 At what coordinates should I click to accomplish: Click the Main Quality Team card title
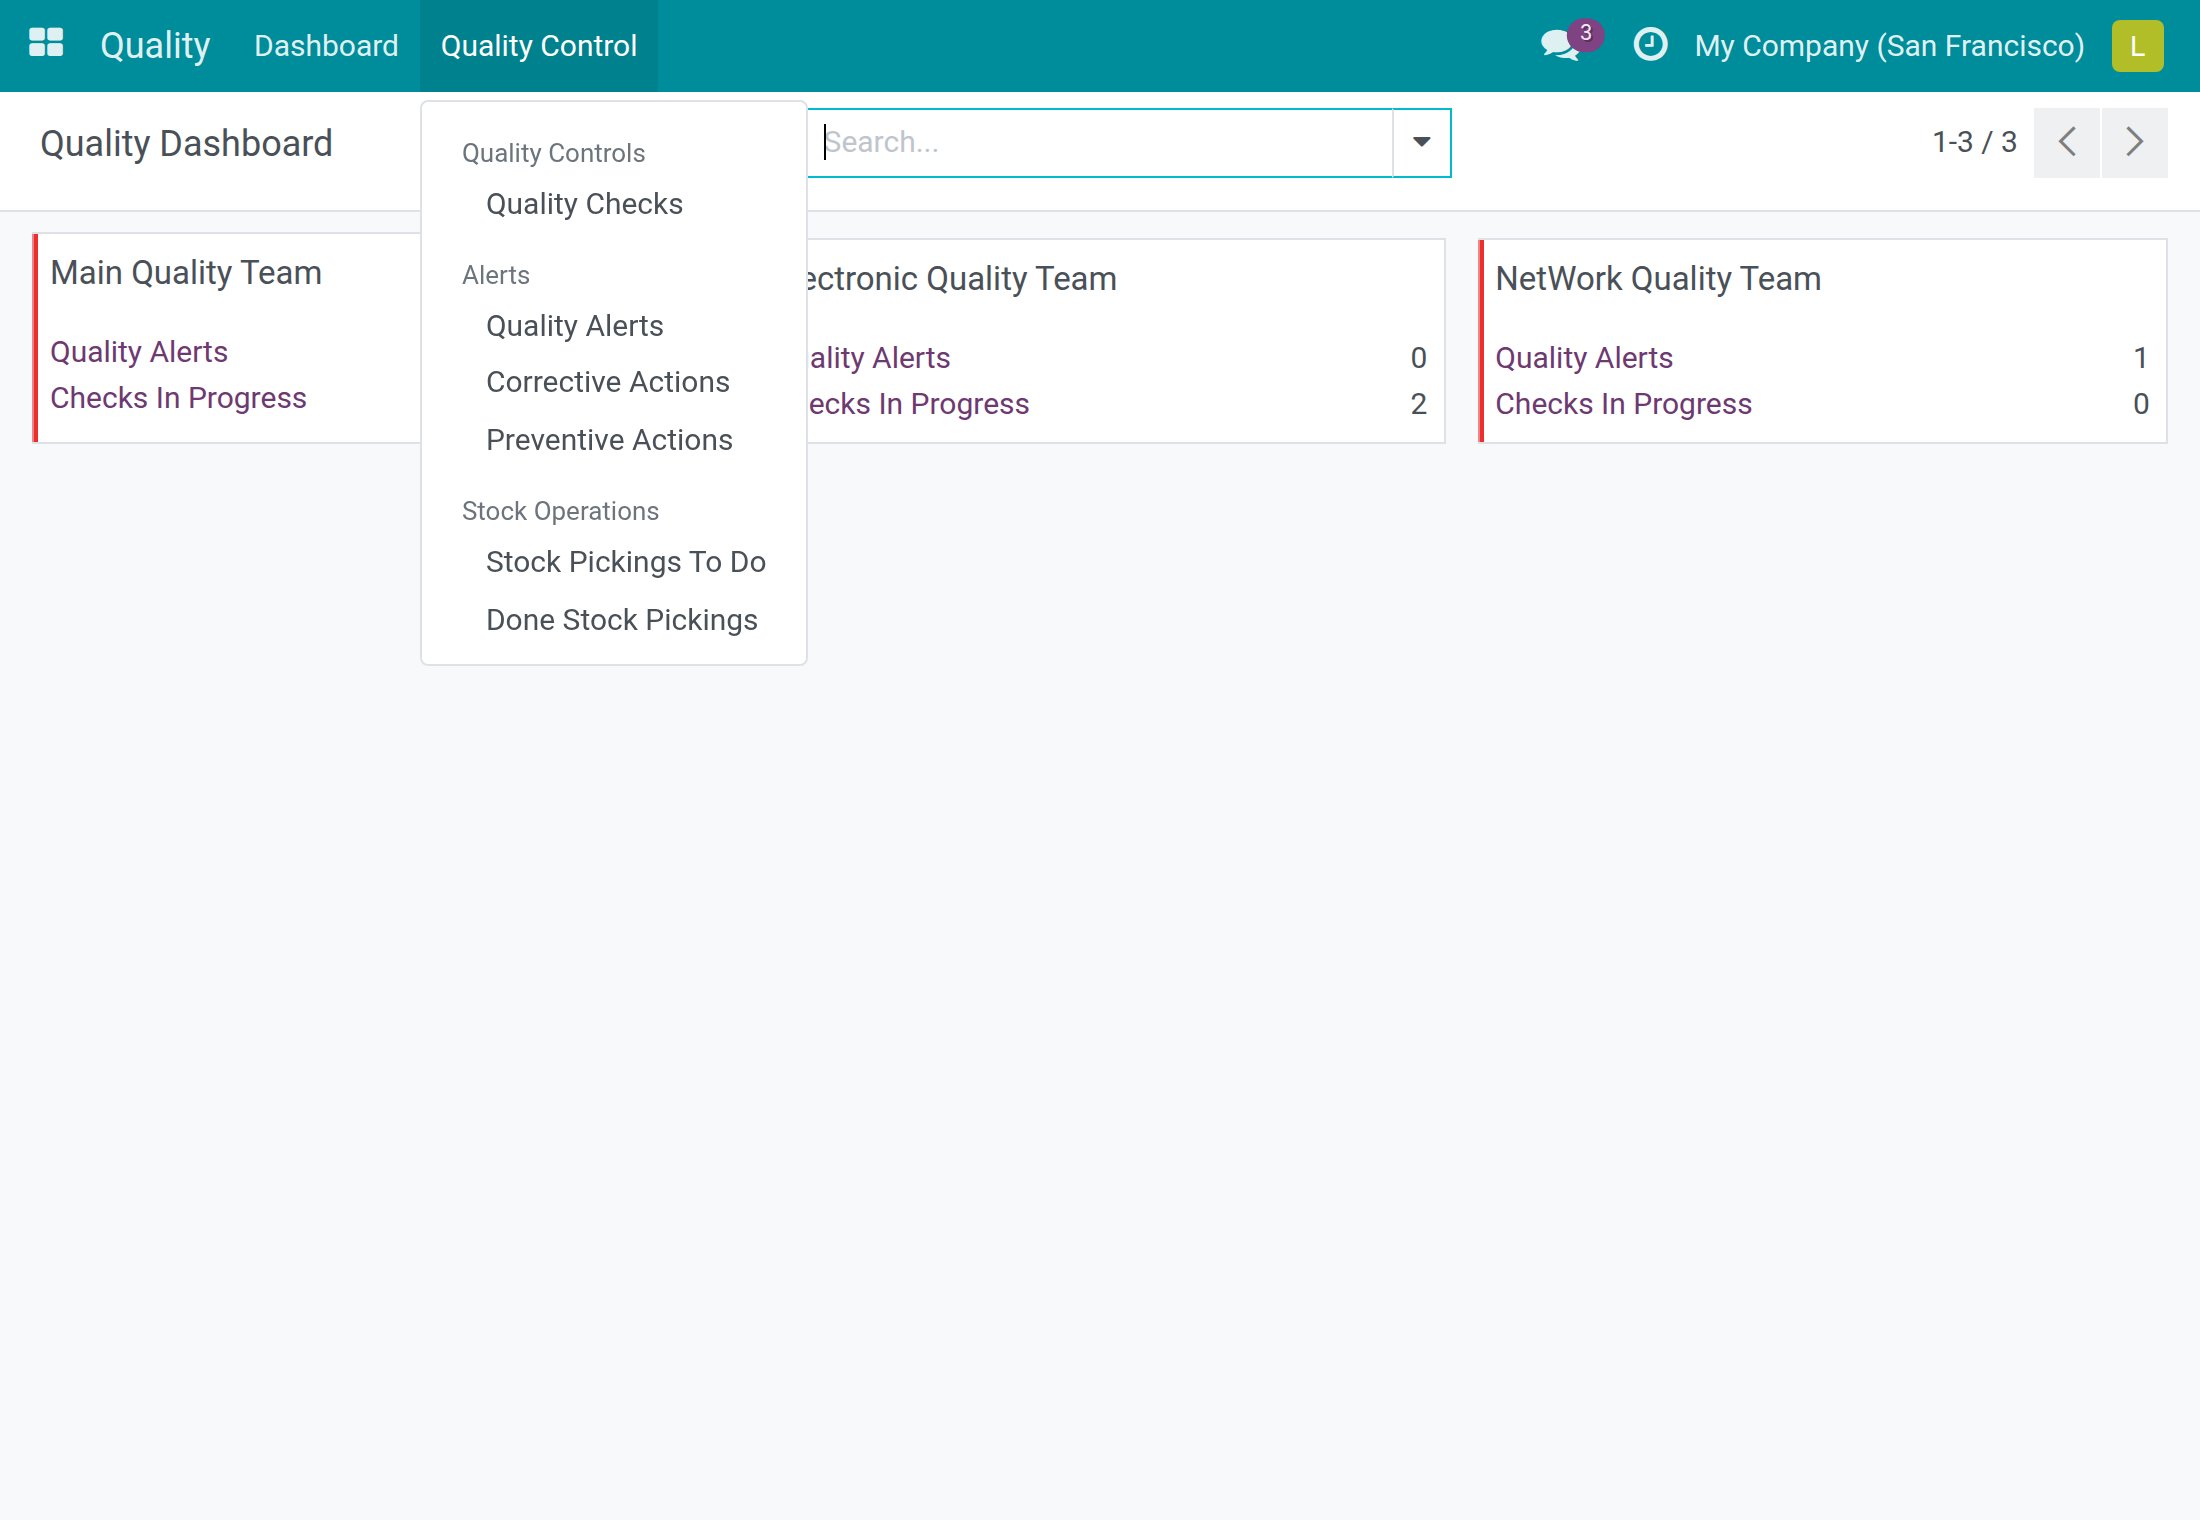click(186, 273)
